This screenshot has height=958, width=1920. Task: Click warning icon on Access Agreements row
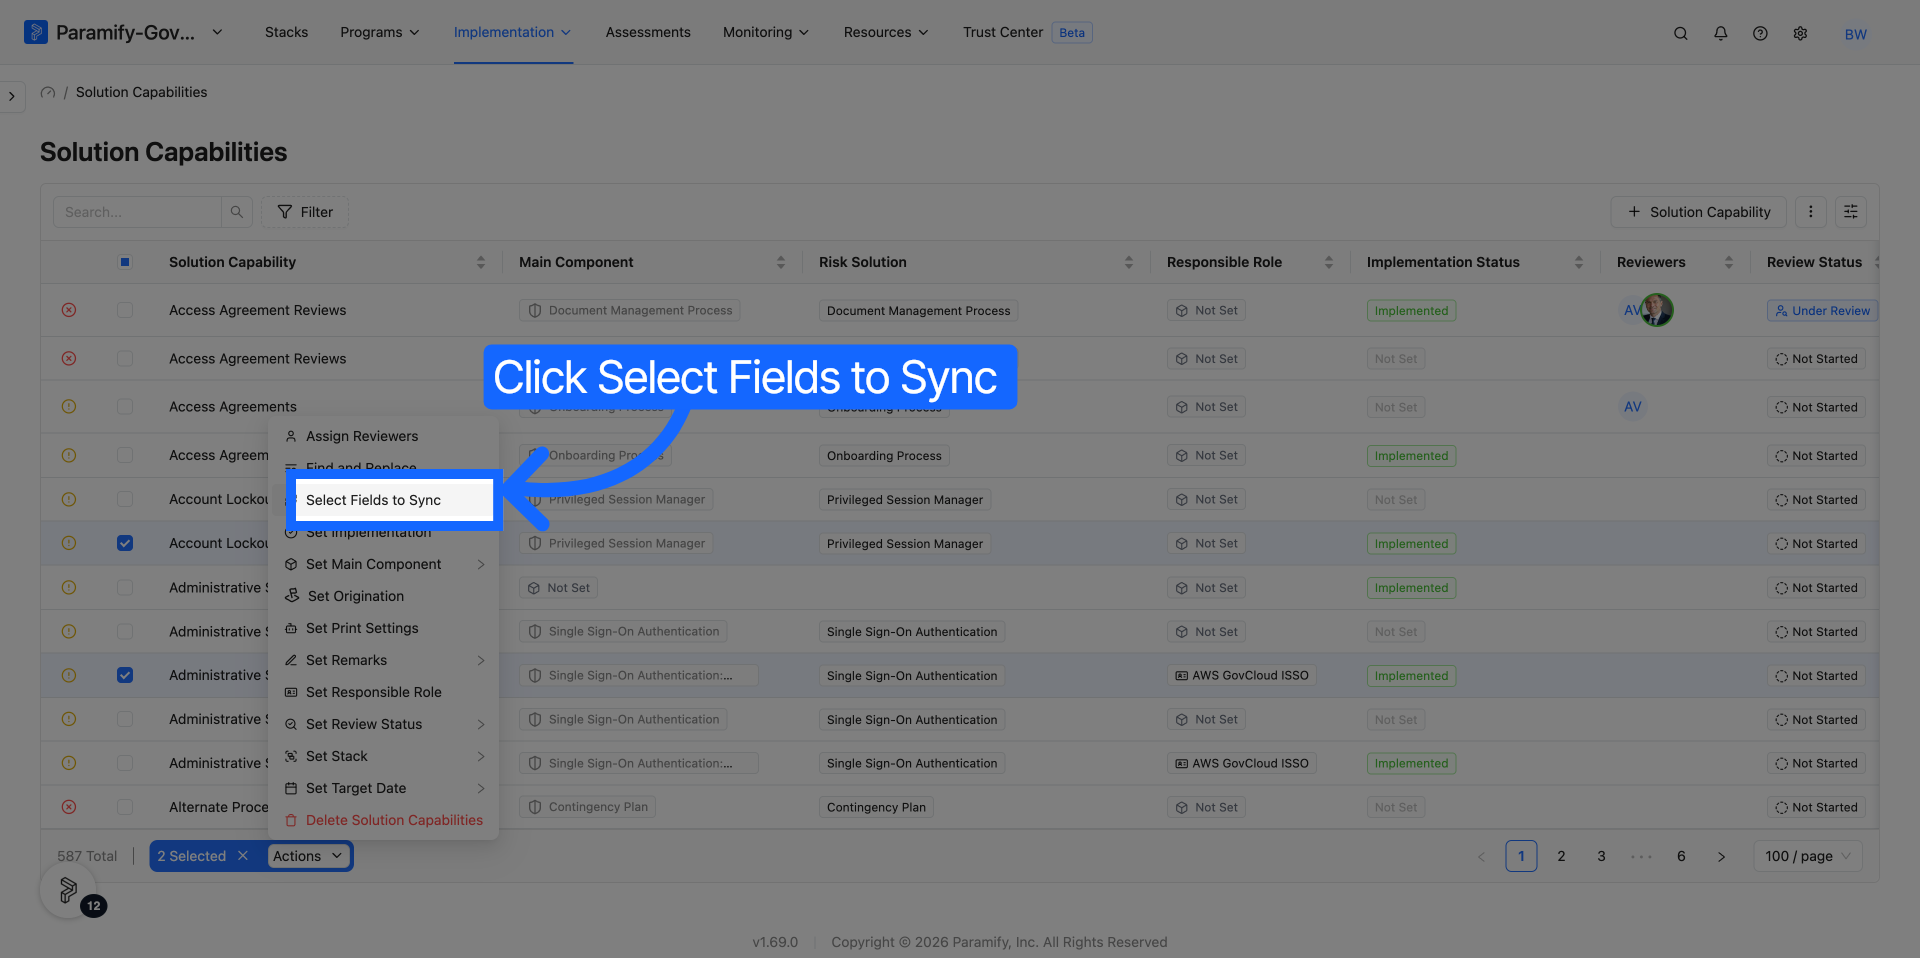tap(69, 407)
